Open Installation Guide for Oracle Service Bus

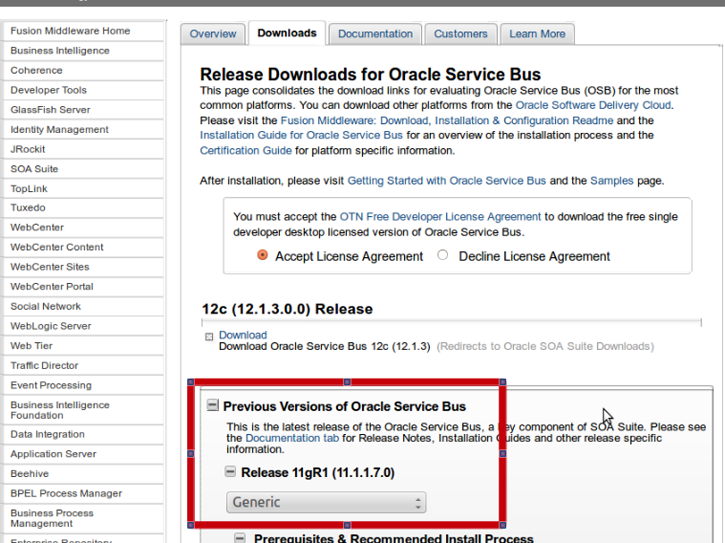tap(301, 135)
